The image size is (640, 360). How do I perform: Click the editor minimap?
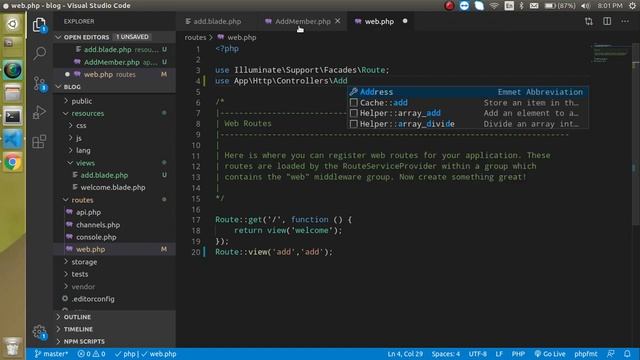click(x=610, y=53)
